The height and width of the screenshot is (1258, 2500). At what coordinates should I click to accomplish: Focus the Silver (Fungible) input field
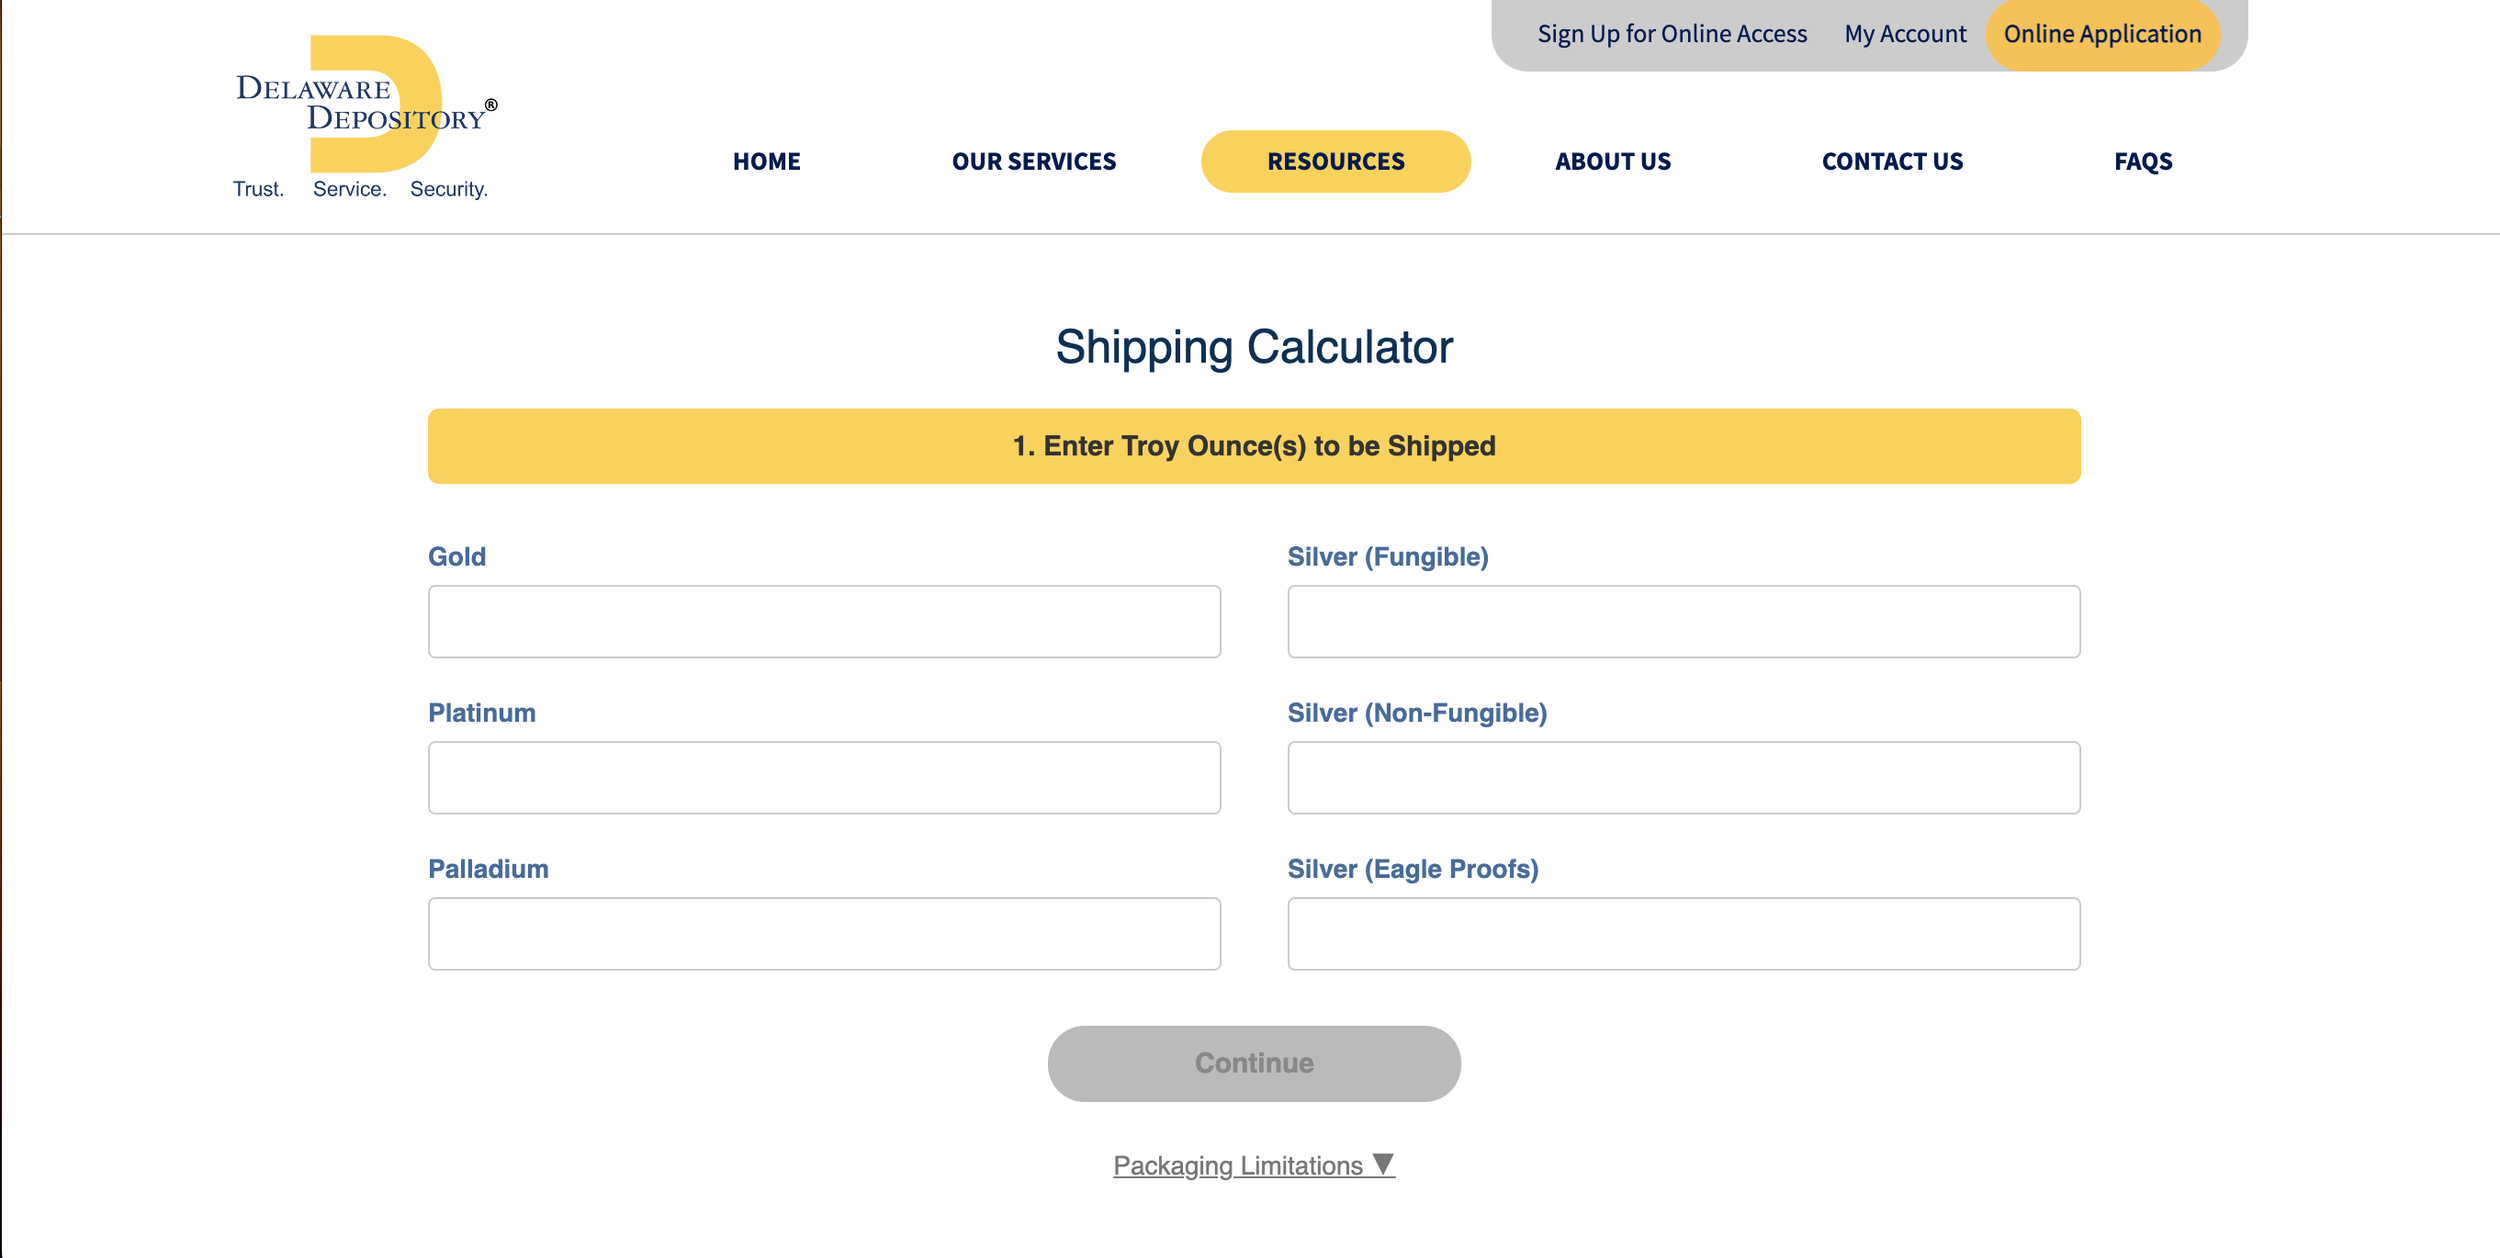point(1683,621)
